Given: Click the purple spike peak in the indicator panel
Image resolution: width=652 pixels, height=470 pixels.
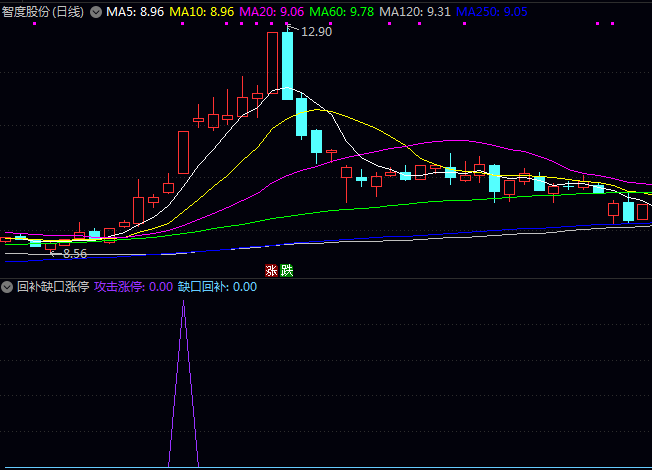Looking at the screenshot, I should pos(183,303).
